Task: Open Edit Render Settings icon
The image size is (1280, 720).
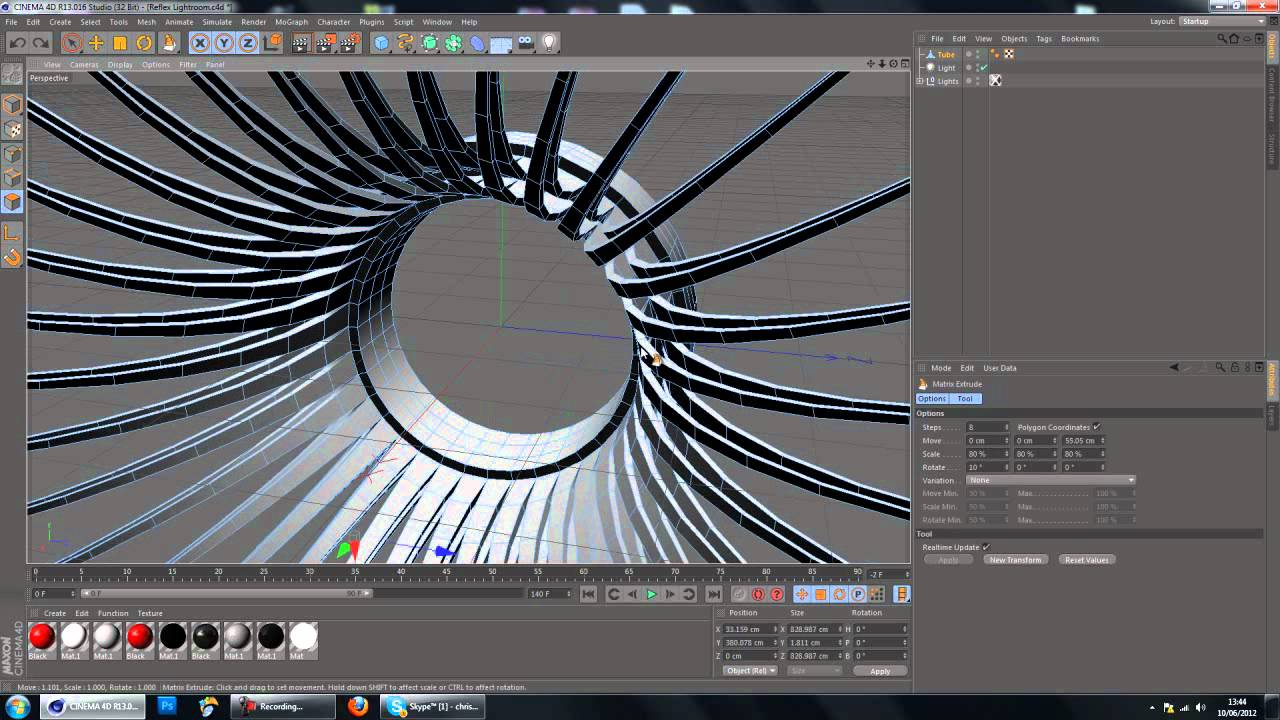Action: coord(349,43)
